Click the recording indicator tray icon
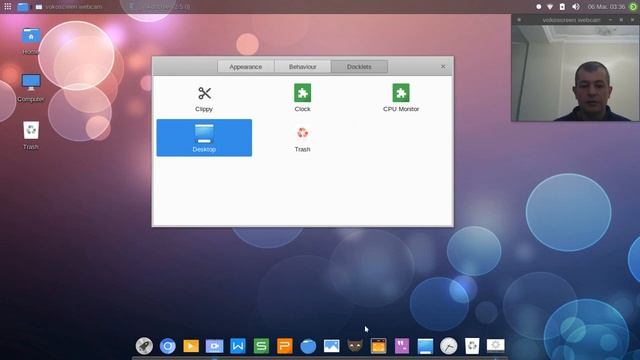The width and height of the screenshot is (640, 360). click(x=538, y=7)
